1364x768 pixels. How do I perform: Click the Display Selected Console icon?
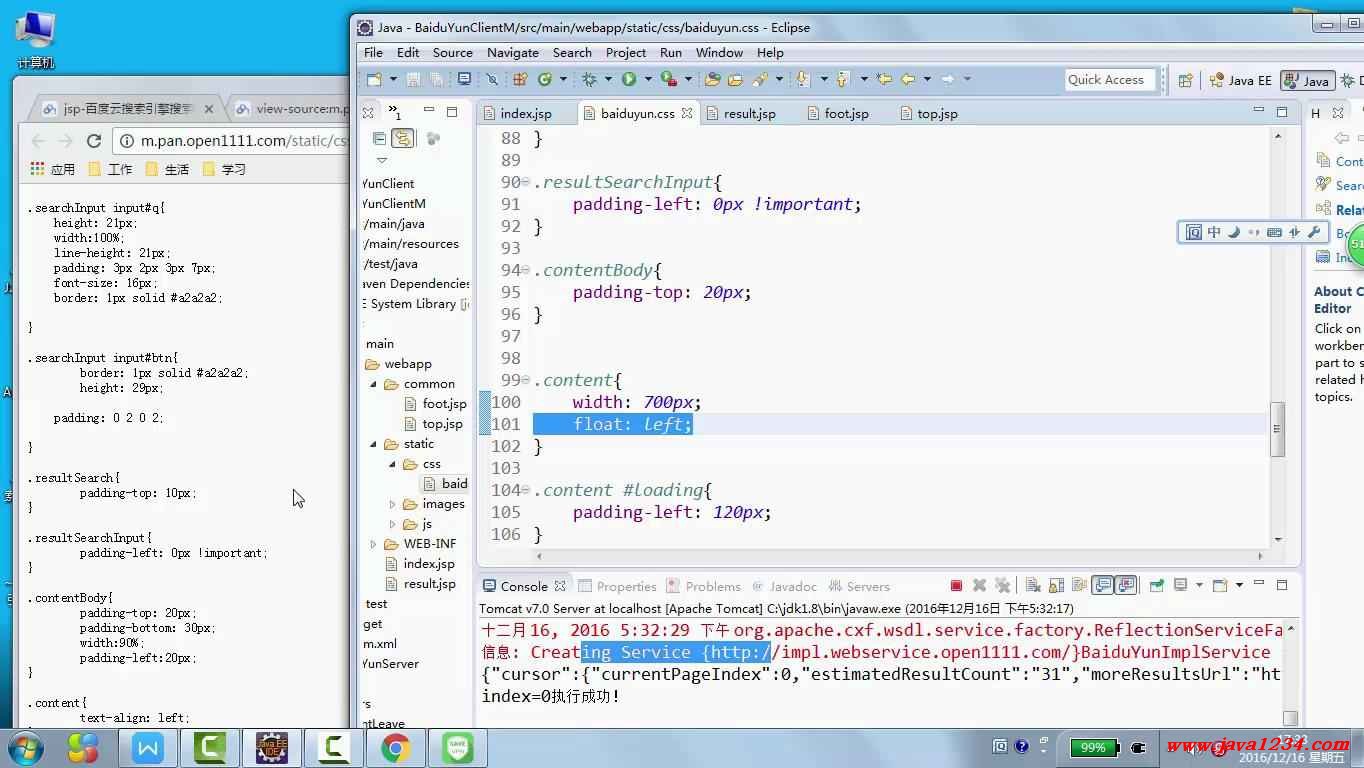coord(1180,586)
